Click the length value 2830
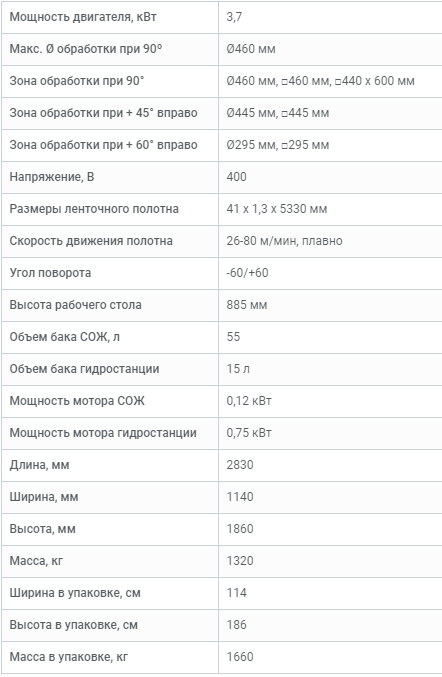 240,465
